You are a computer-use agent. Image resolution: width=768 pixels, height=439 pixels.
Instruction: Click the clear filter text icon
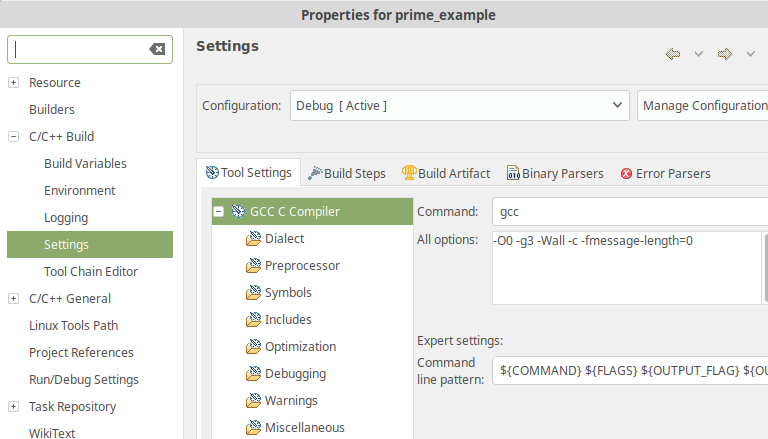click(157, 49)
